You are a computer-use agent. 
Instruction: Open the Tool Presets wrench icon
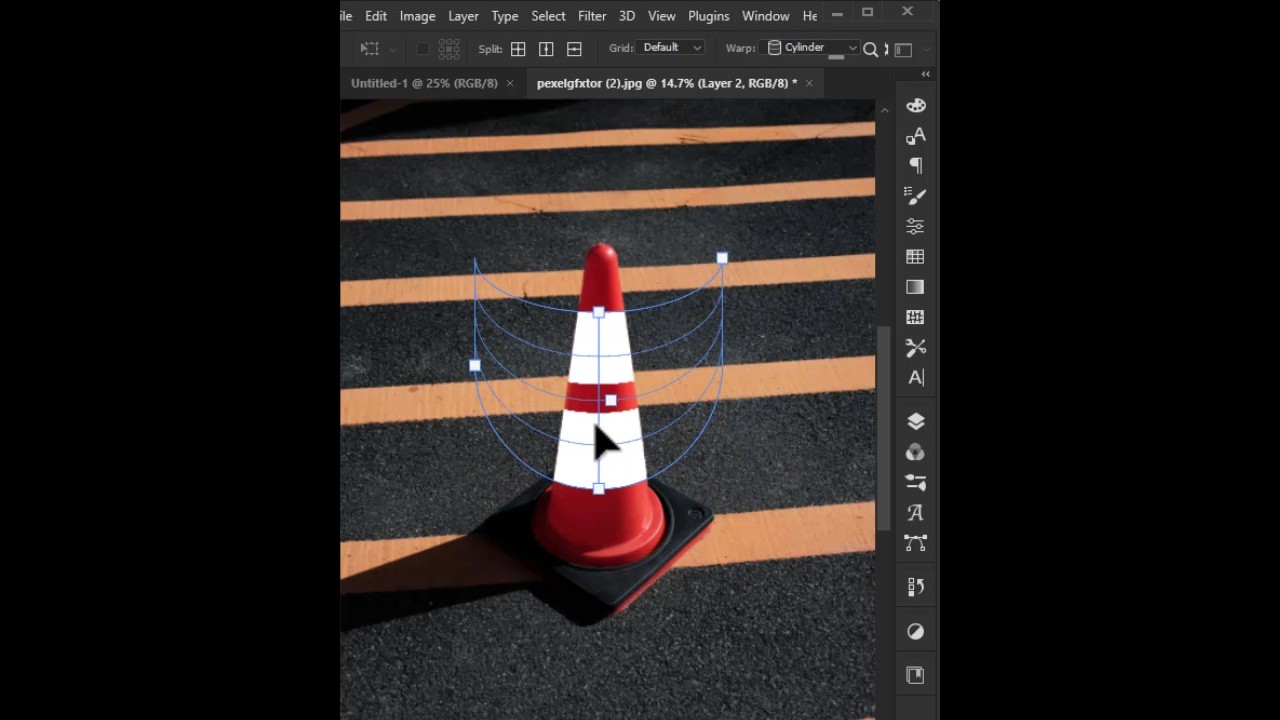916,347
